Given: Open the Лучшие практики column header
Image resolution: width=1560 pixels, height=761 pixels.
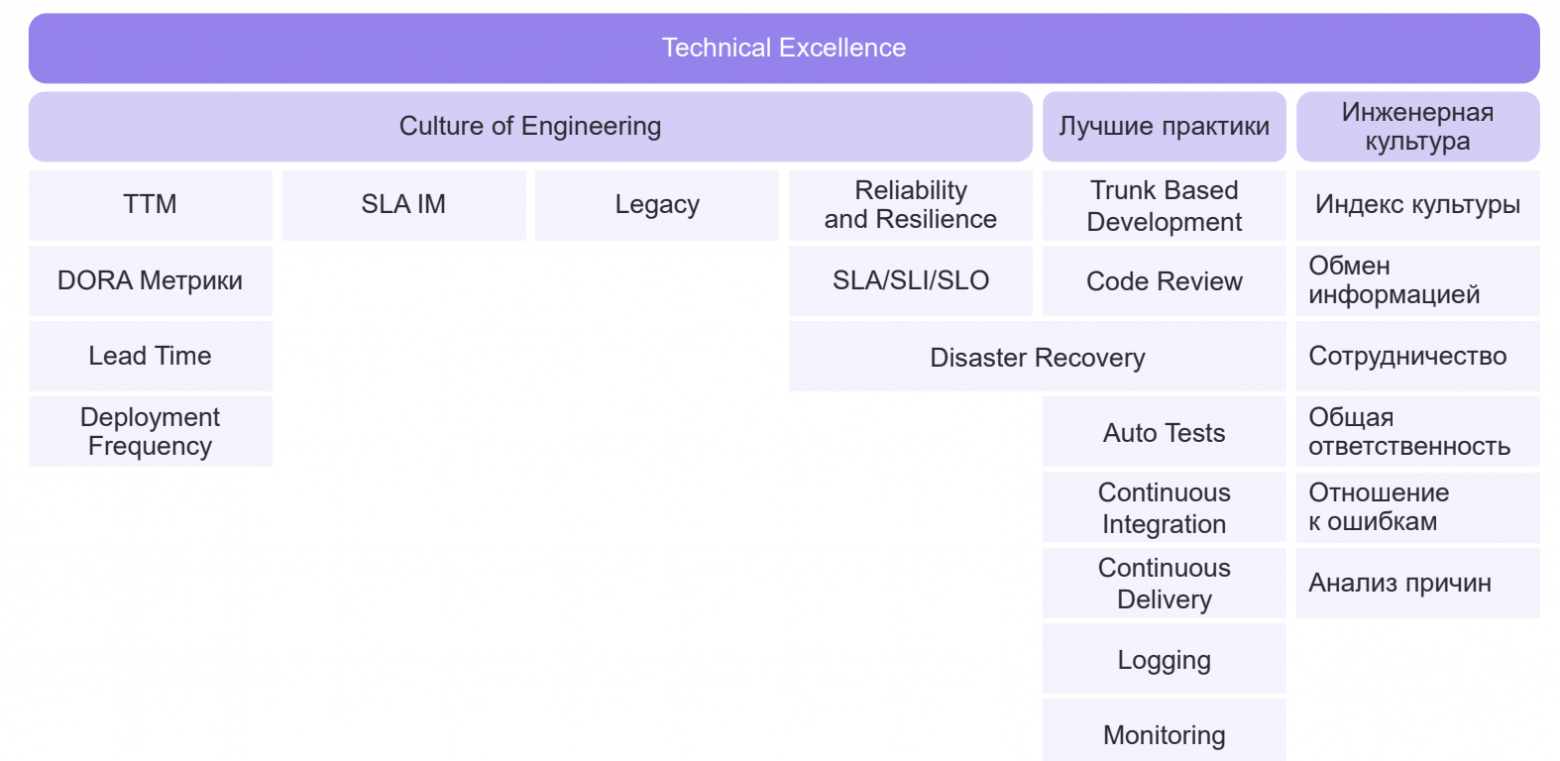Looking at the screenshot, I should pos(1164,127).
